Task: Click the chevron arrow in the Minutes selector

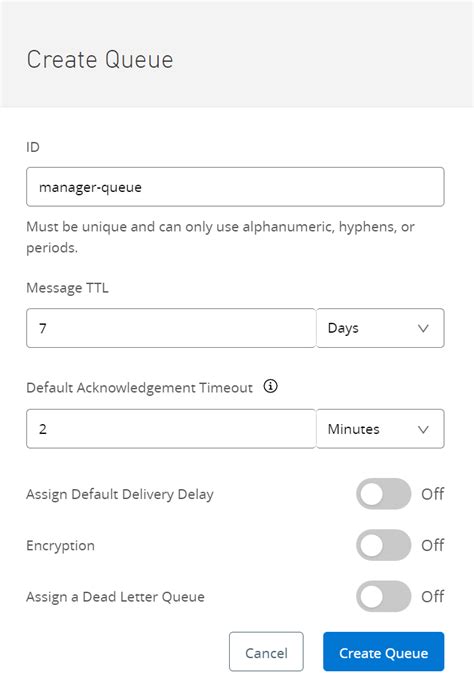Action: coord(423,429)
